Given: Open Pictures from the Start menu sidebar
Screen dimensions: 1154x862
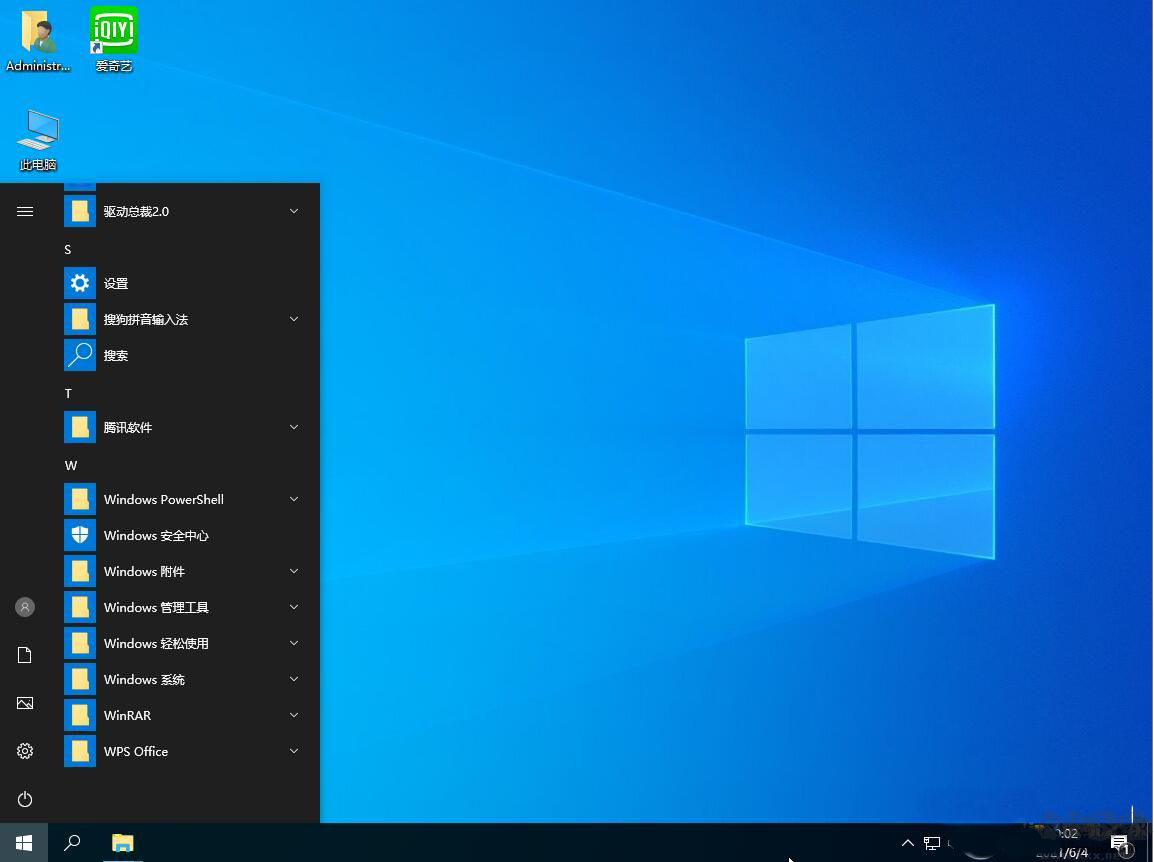Looking at the screenshot, I should [x=24, y=703].
